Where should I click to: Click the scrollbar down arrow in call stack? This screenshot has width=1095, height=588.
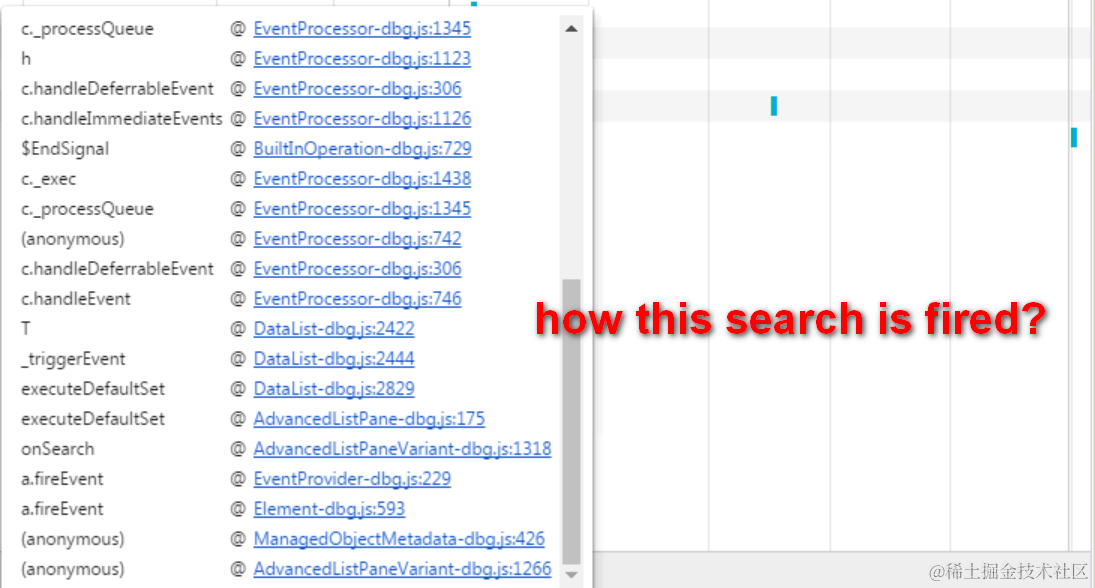click(x=571, y=575)
